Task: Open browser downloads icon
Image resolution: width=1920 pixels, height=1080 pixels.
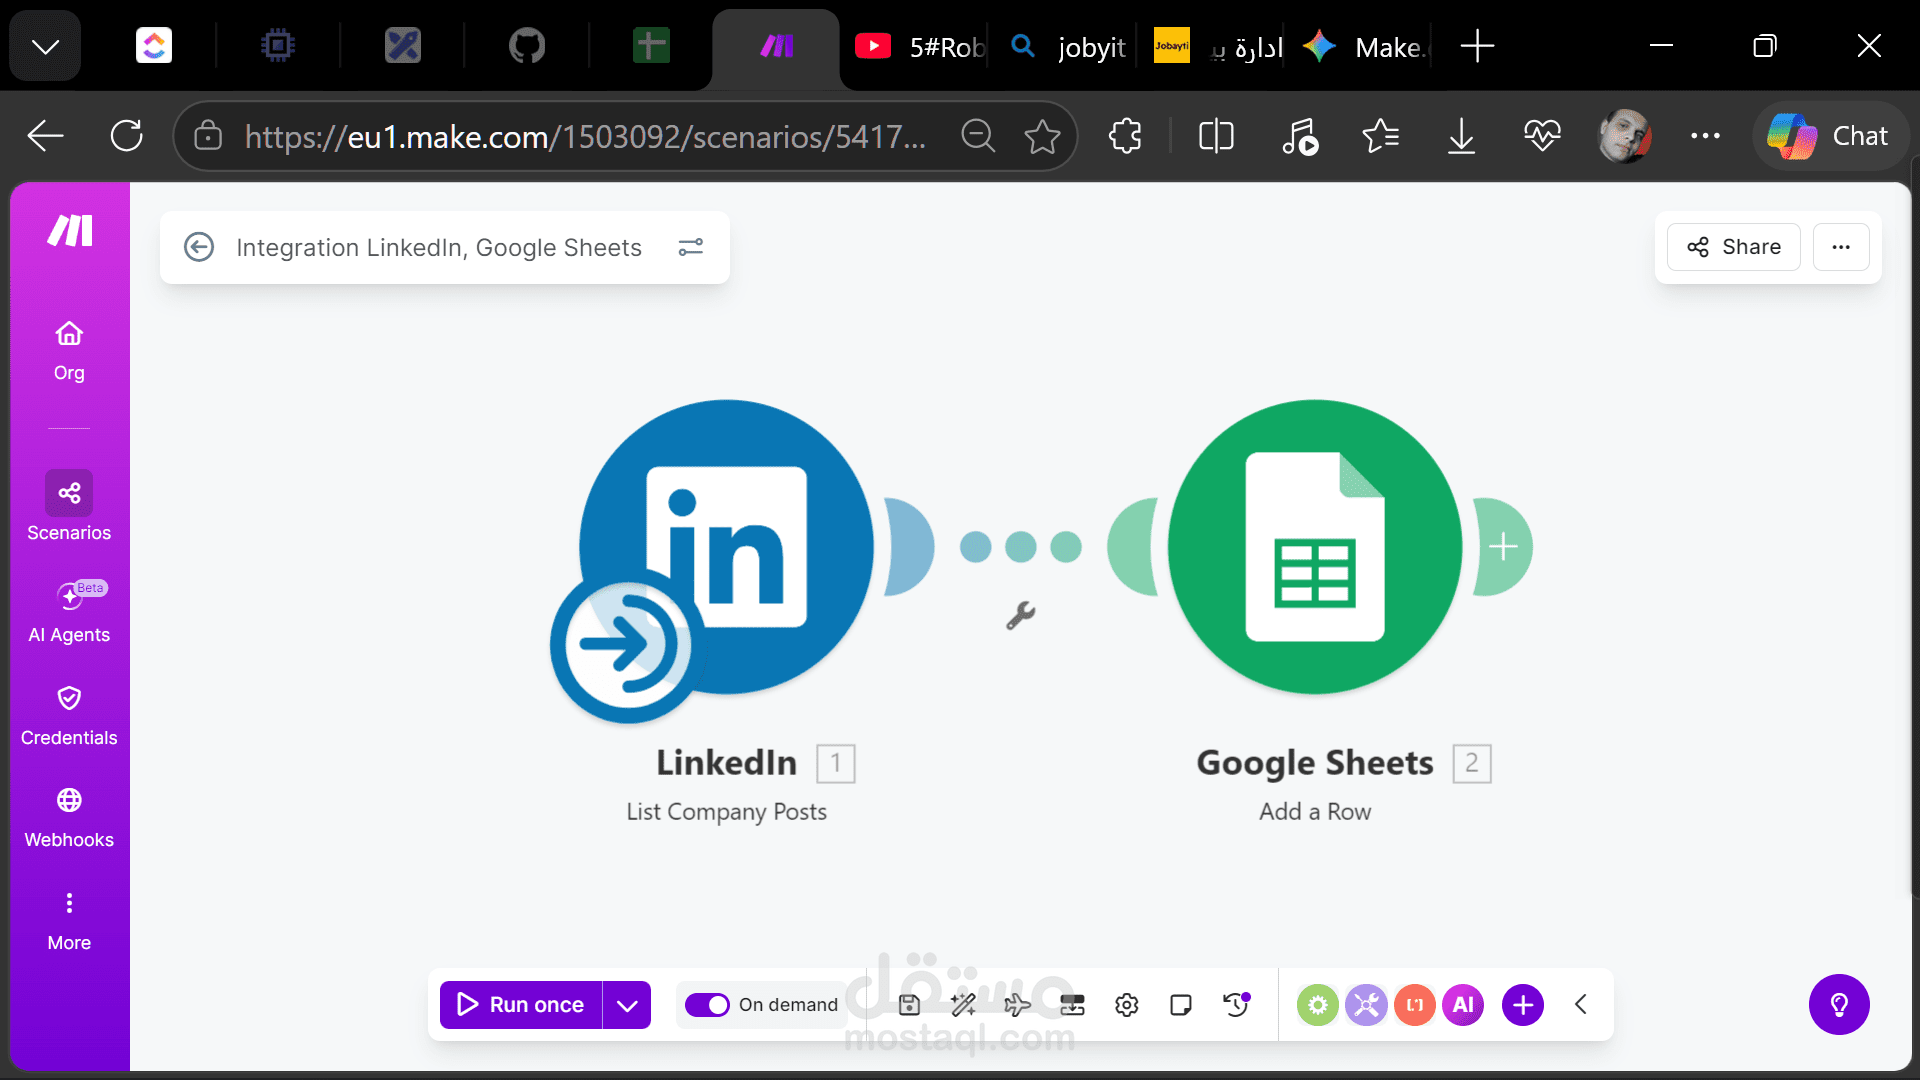Action: point(1461,135)
